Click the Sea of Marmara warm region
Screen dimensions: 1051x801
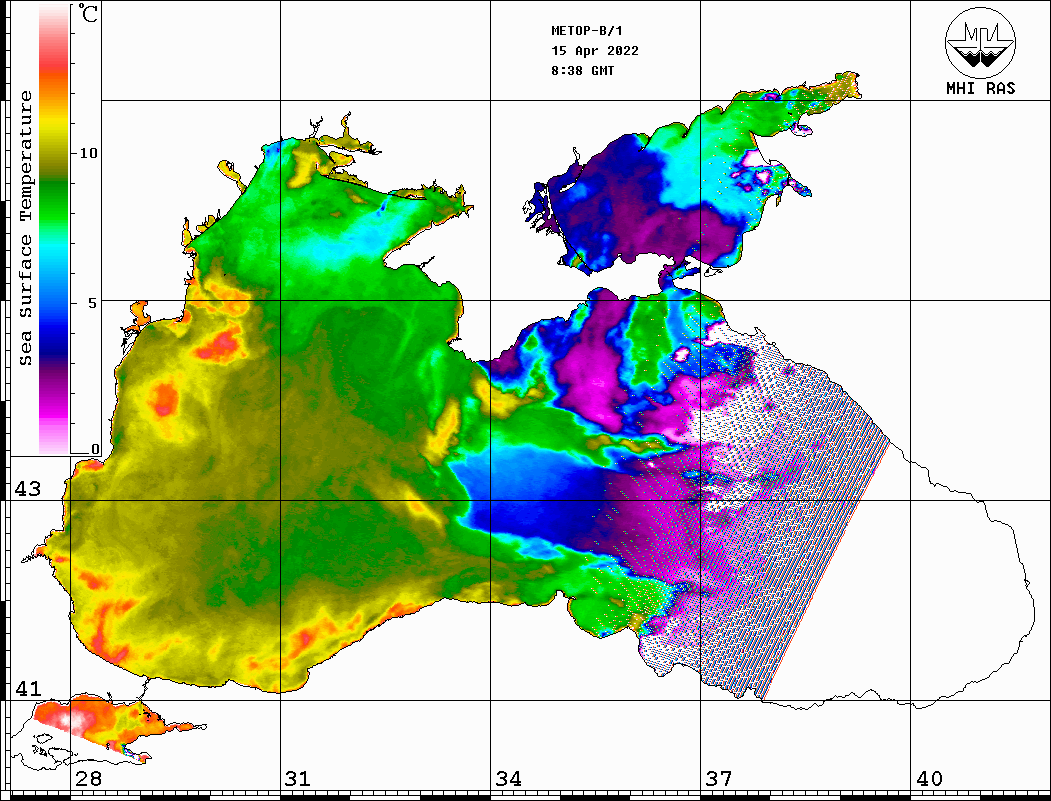(101, 724)
